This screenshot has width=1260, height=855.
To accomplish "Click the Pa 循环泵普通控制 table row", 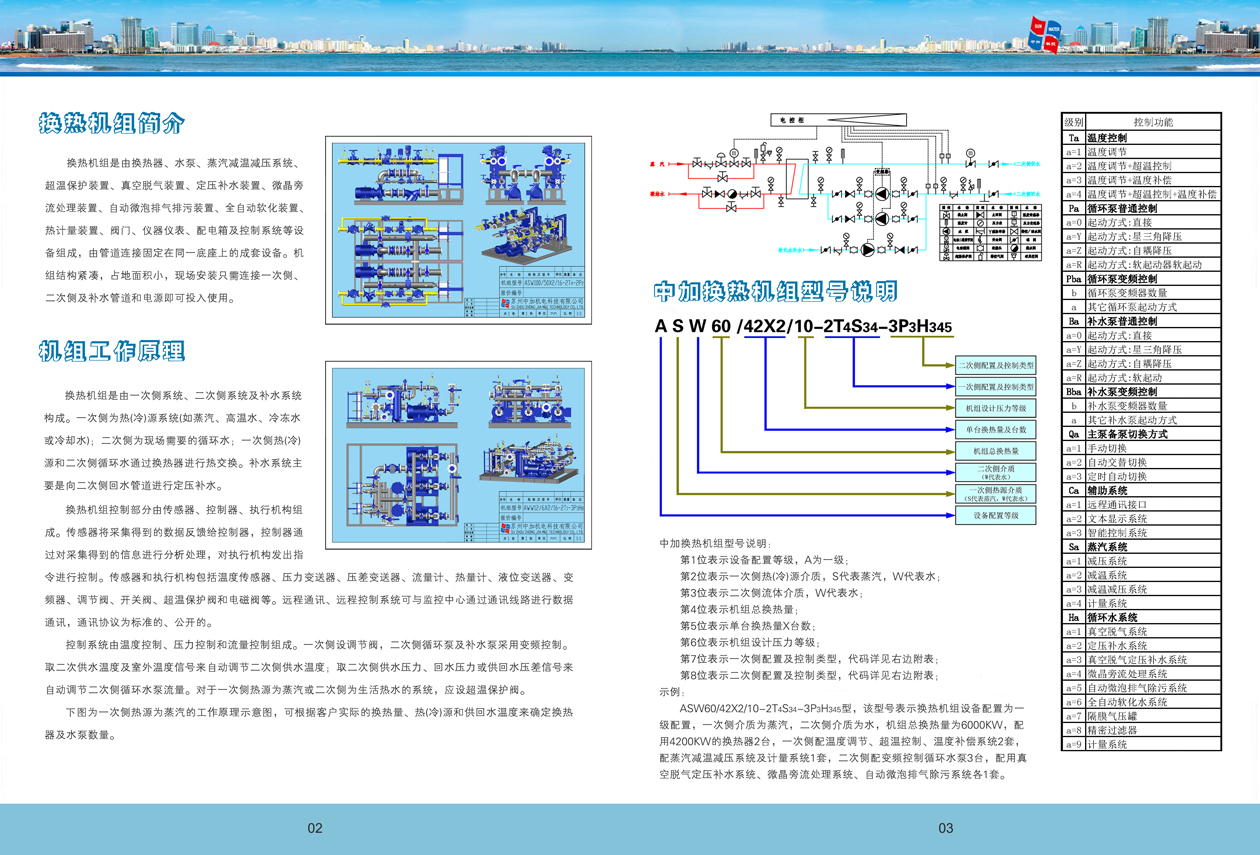I will (1141, 208).
